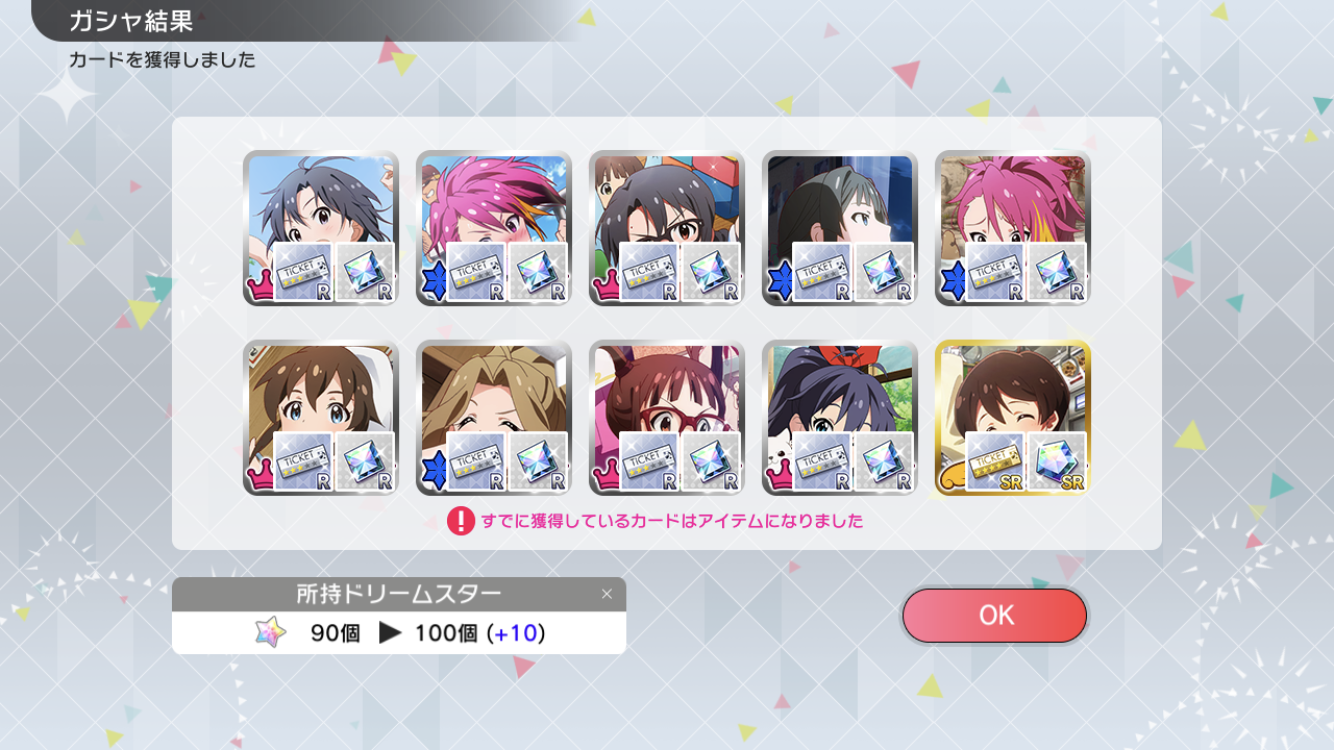1334x750 pixels.
Task: Select the brown-haired blue-eyed card in the bottom row
Action: coord(321,418)
